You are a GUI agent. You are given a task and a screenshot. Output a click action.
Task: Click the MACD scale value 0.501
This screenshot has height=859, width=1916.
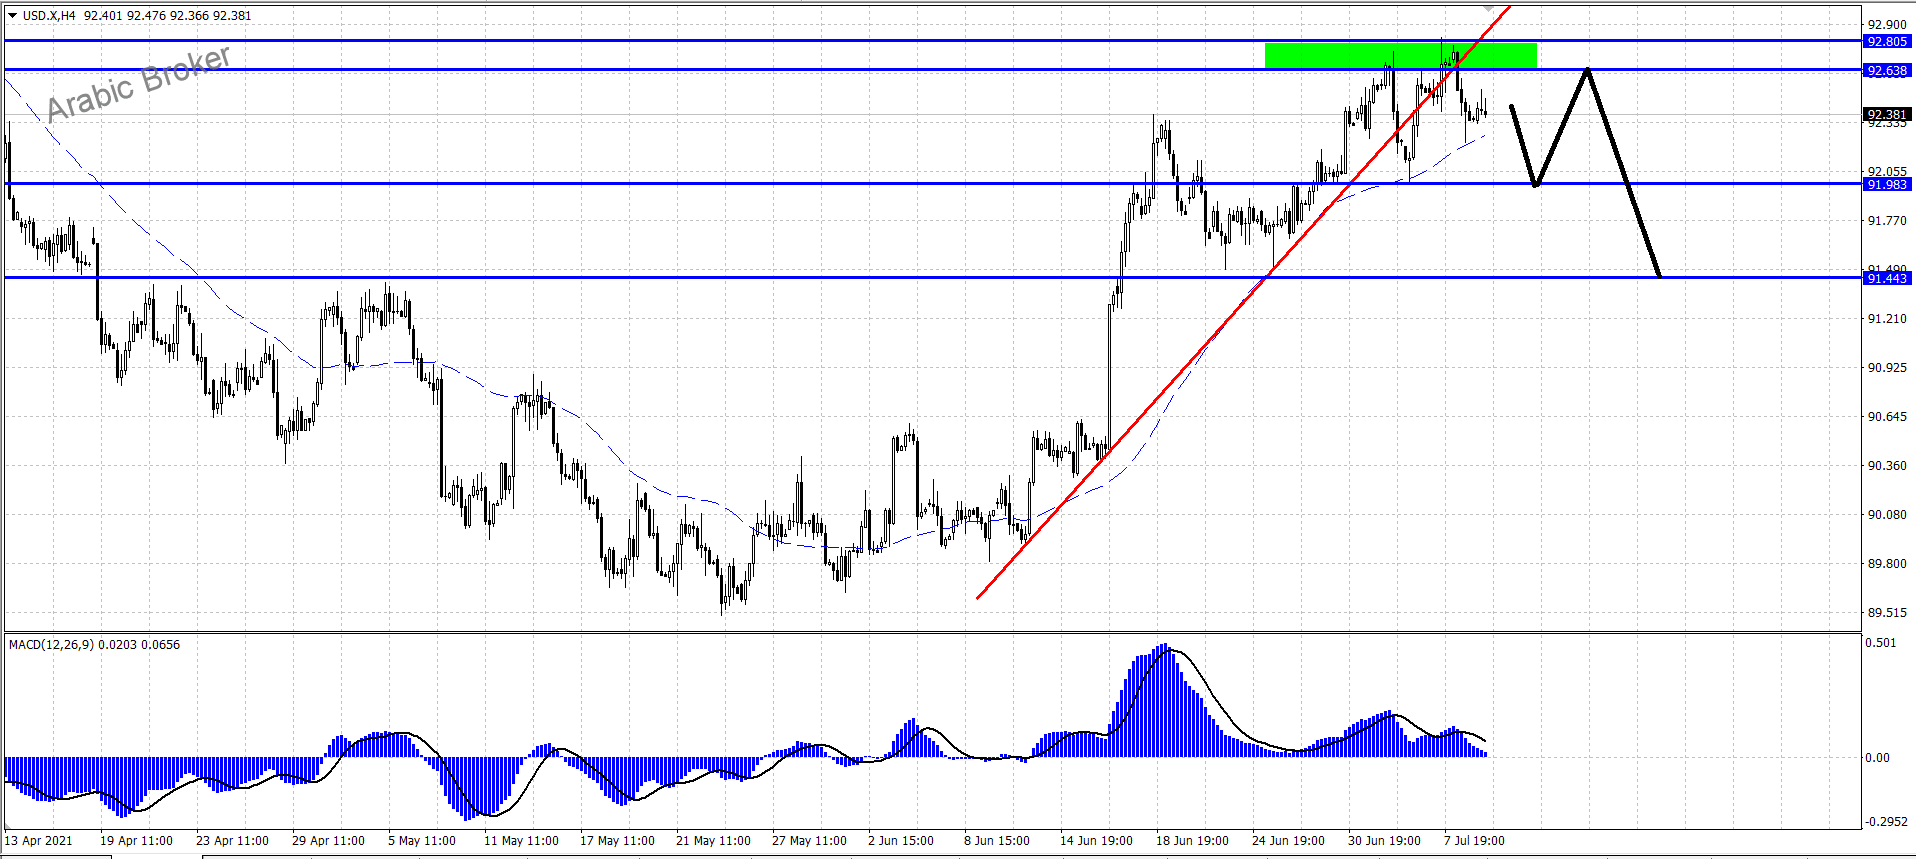point(1880,643)
